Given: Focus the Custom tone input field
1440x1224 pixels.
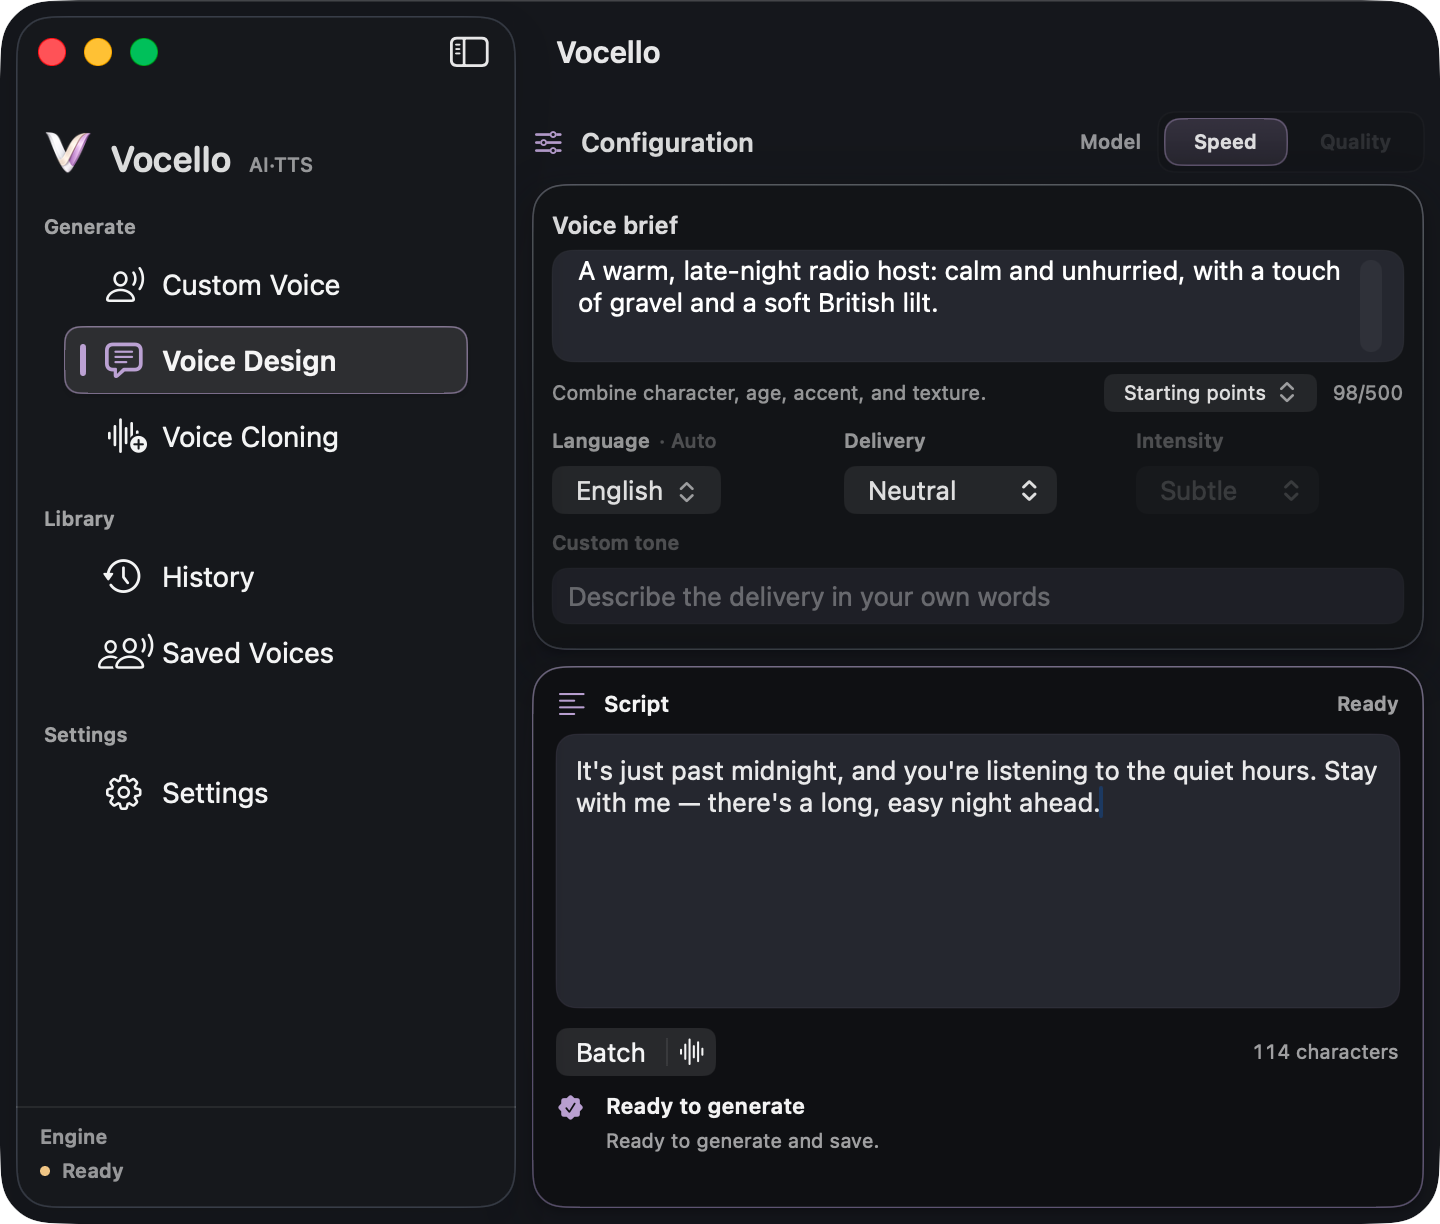Looking at the screenshot, I should 978,597.
